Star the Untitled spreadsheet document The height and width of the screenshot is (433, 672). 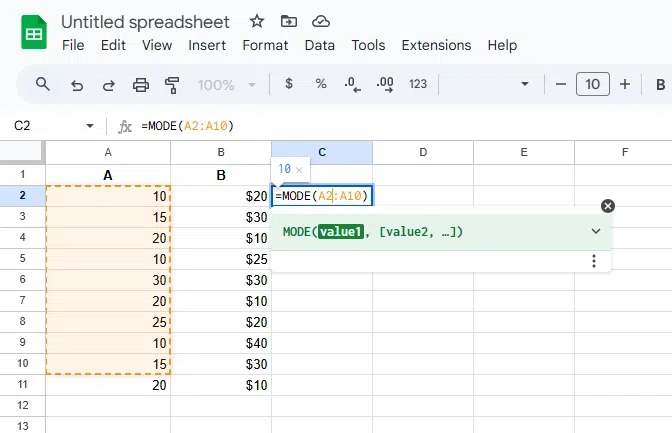click(257, 21)
